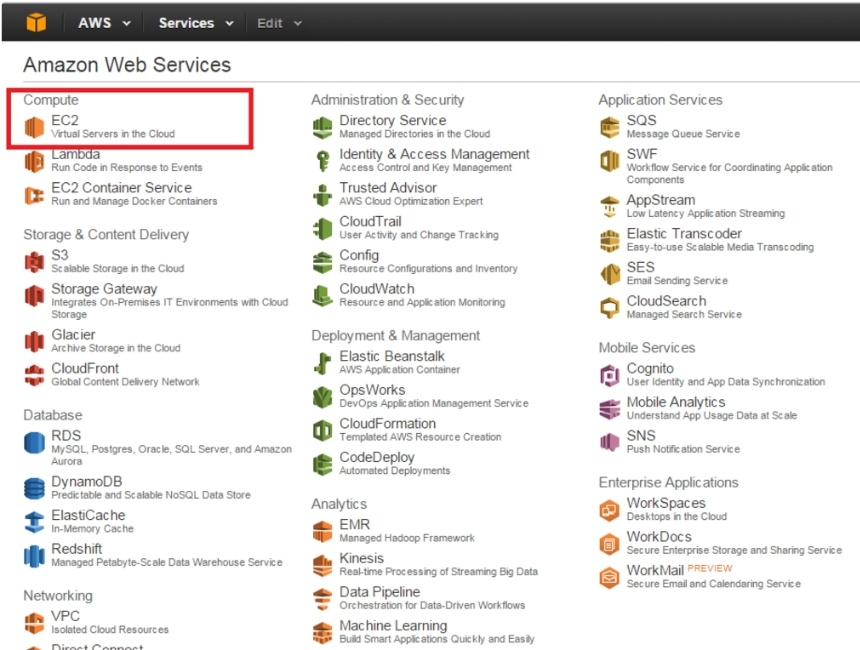
Task: Click the CloudWatch icon
Action: coord(322,296)
